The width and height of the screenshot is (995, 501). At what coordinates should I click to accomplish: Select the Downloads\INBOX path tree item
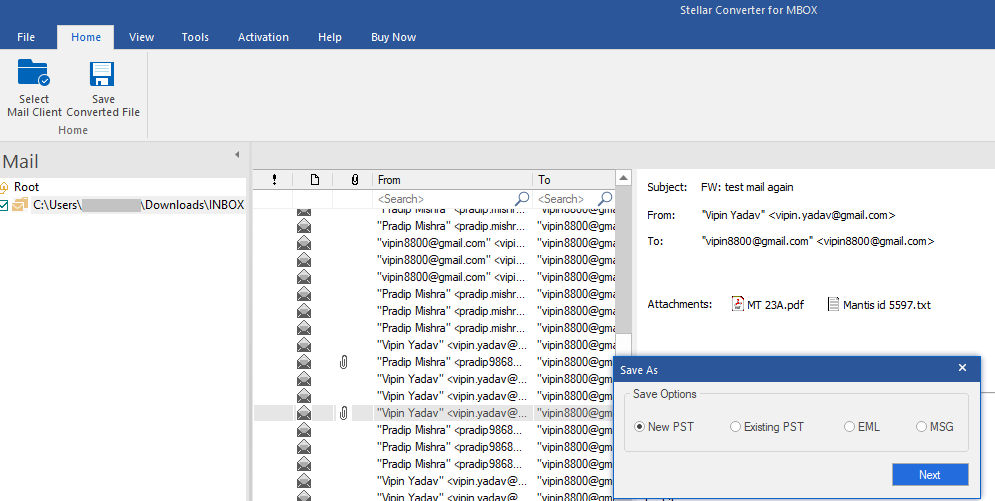click(138, 205)
